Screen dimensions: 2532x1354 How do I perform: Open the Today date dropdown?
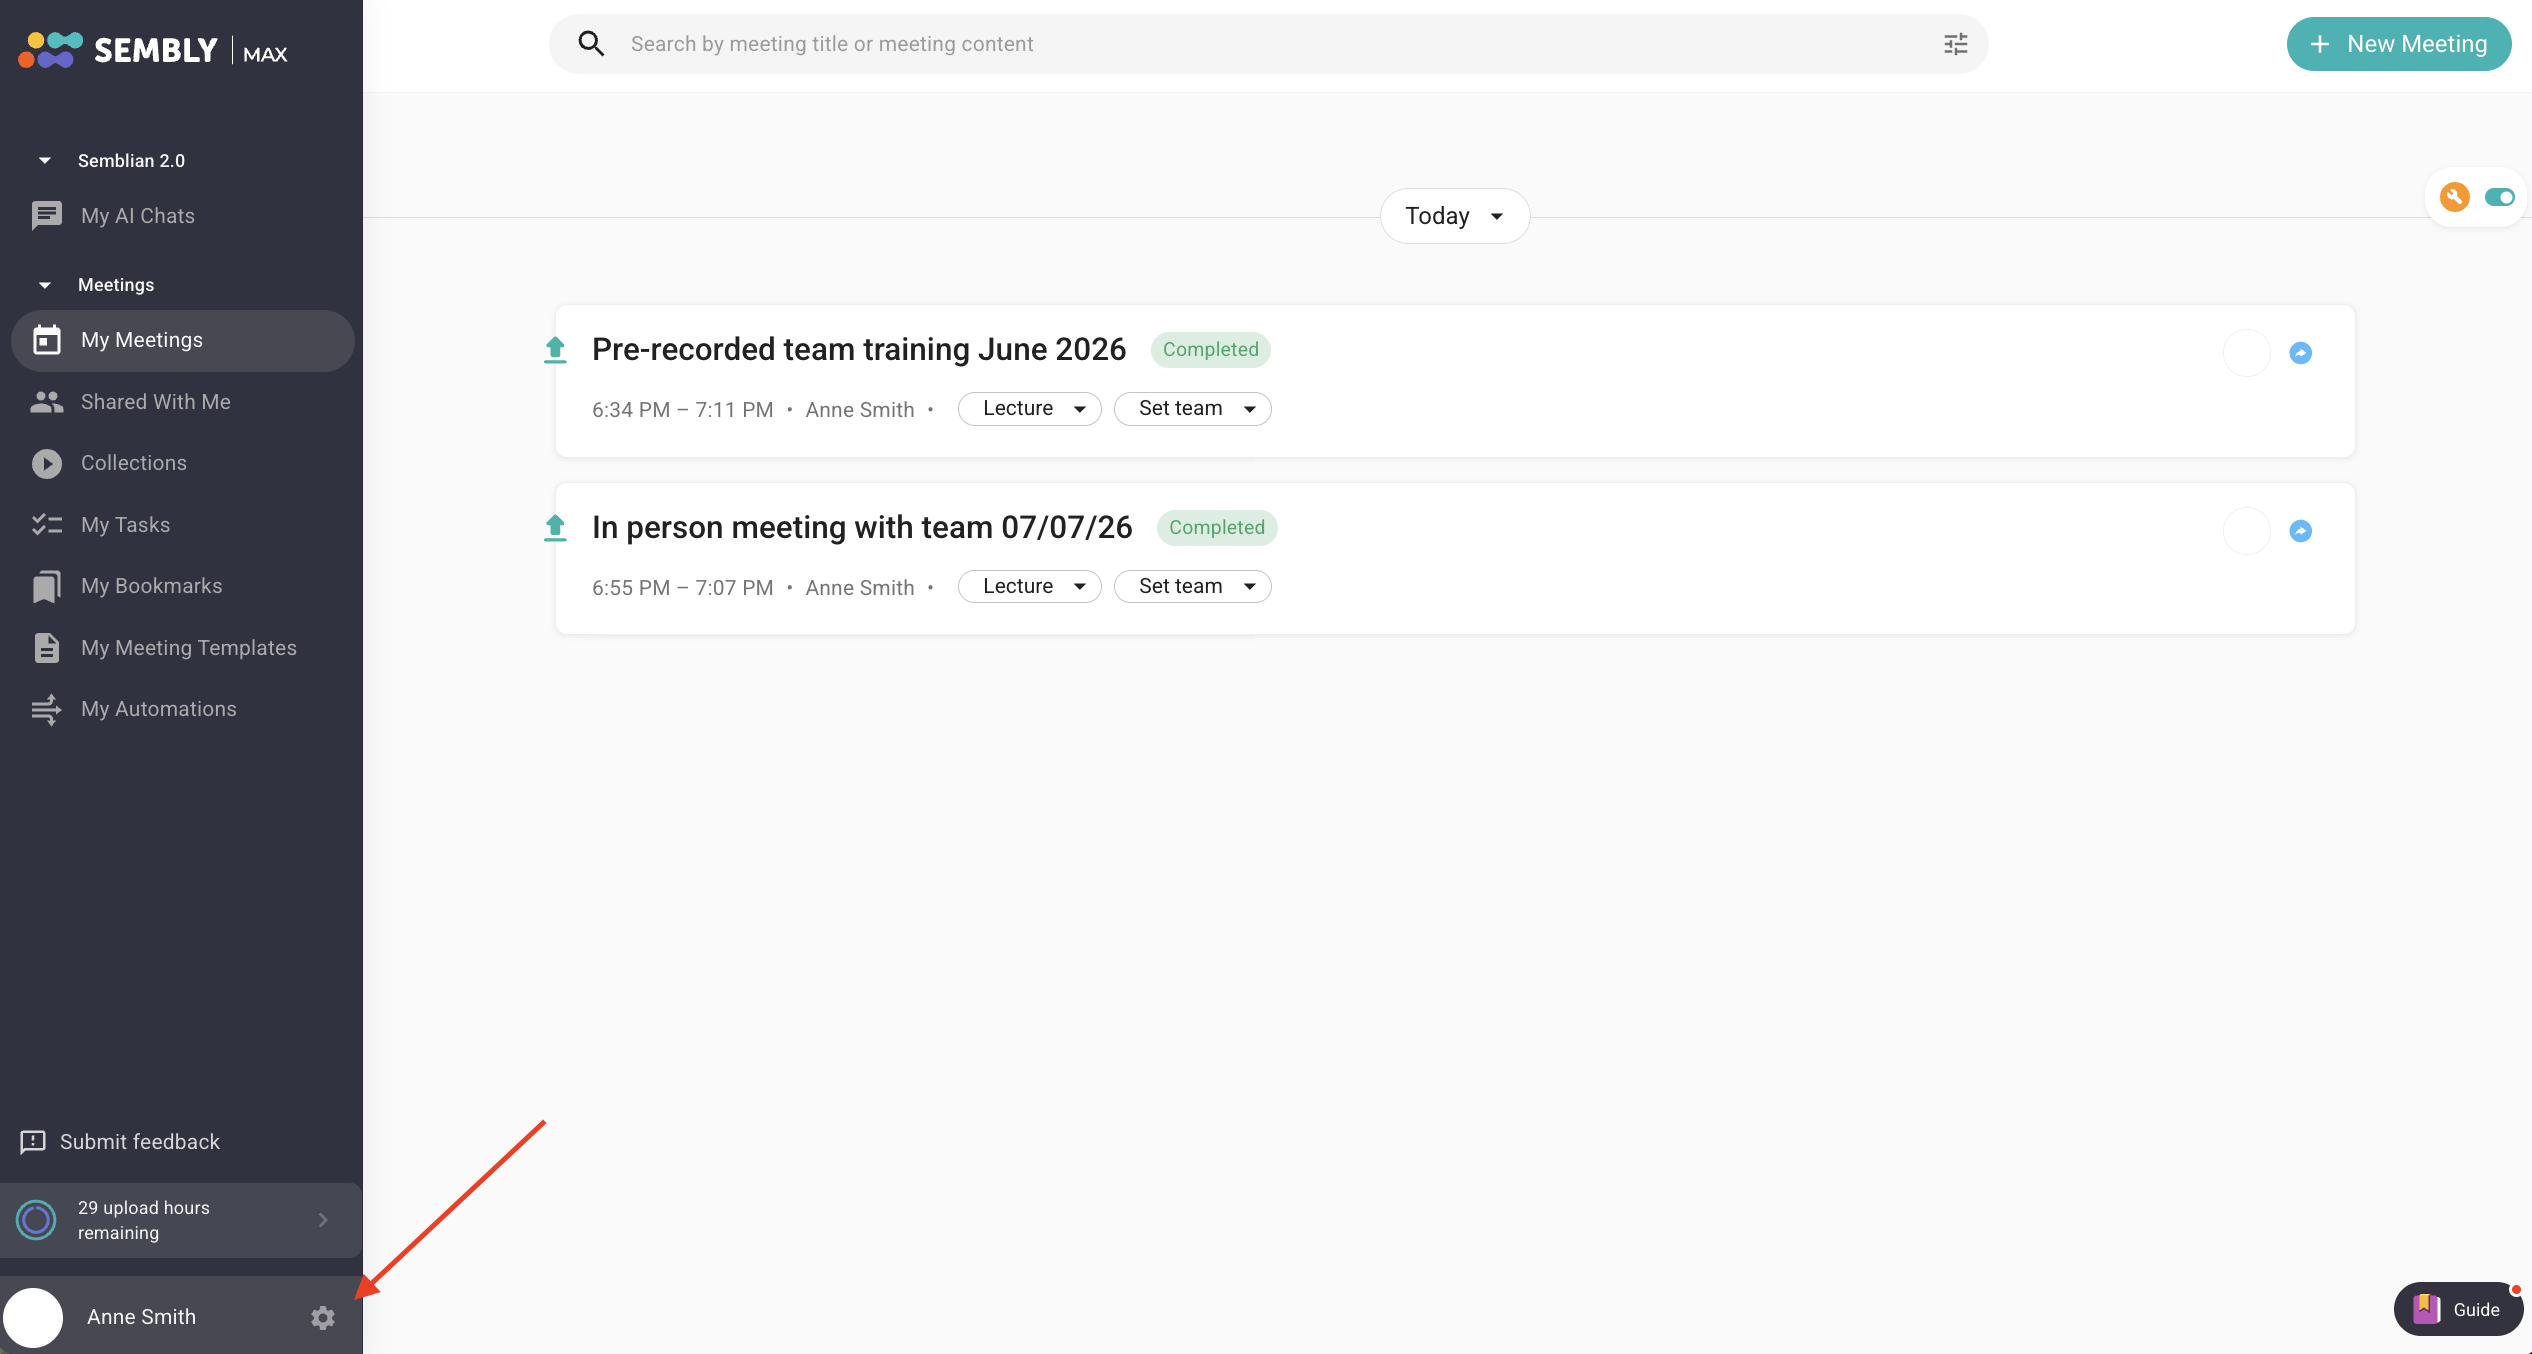point(1454,216)
